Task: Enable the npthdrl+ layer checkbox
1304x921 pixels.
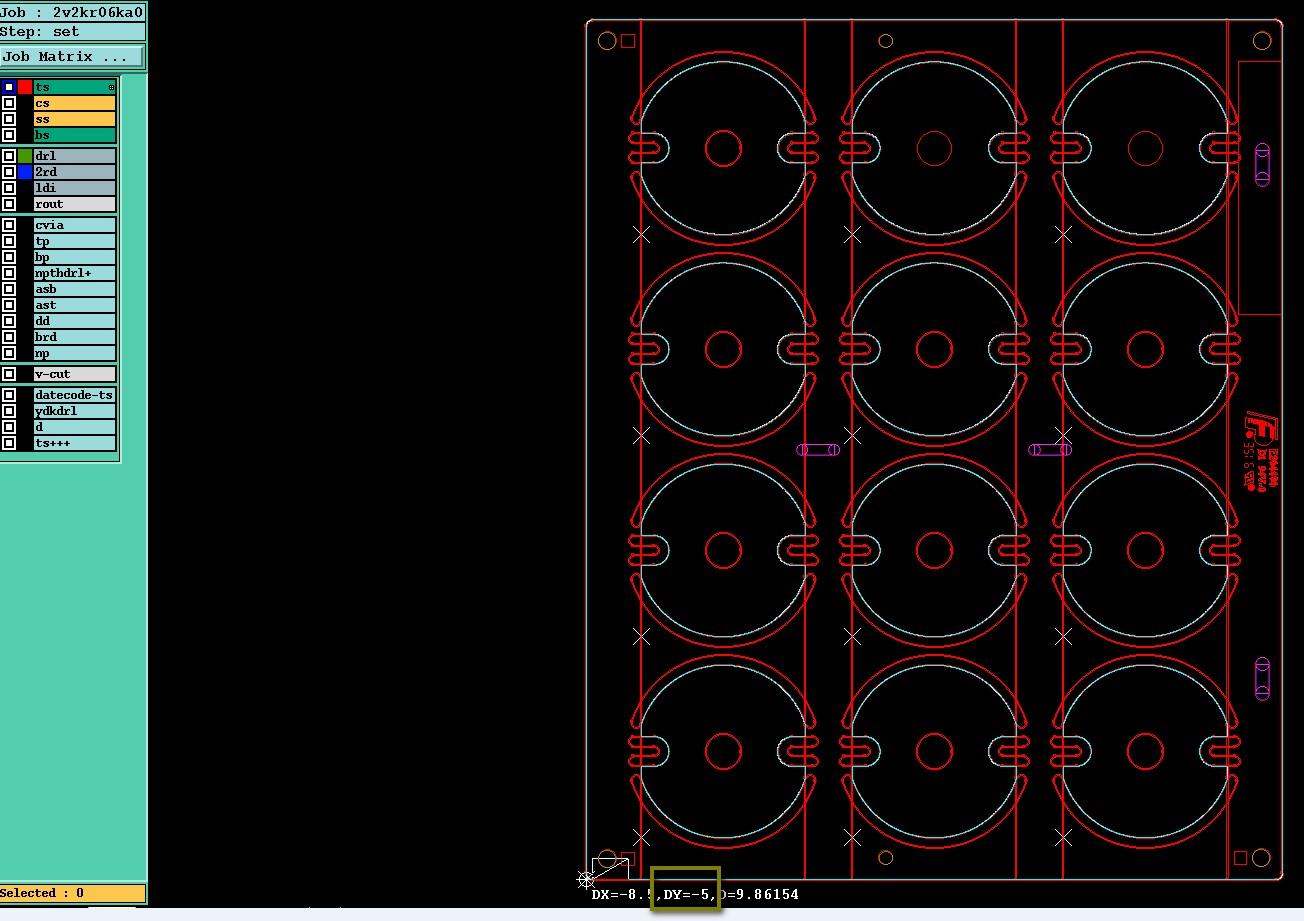Action: coord(9,273)
